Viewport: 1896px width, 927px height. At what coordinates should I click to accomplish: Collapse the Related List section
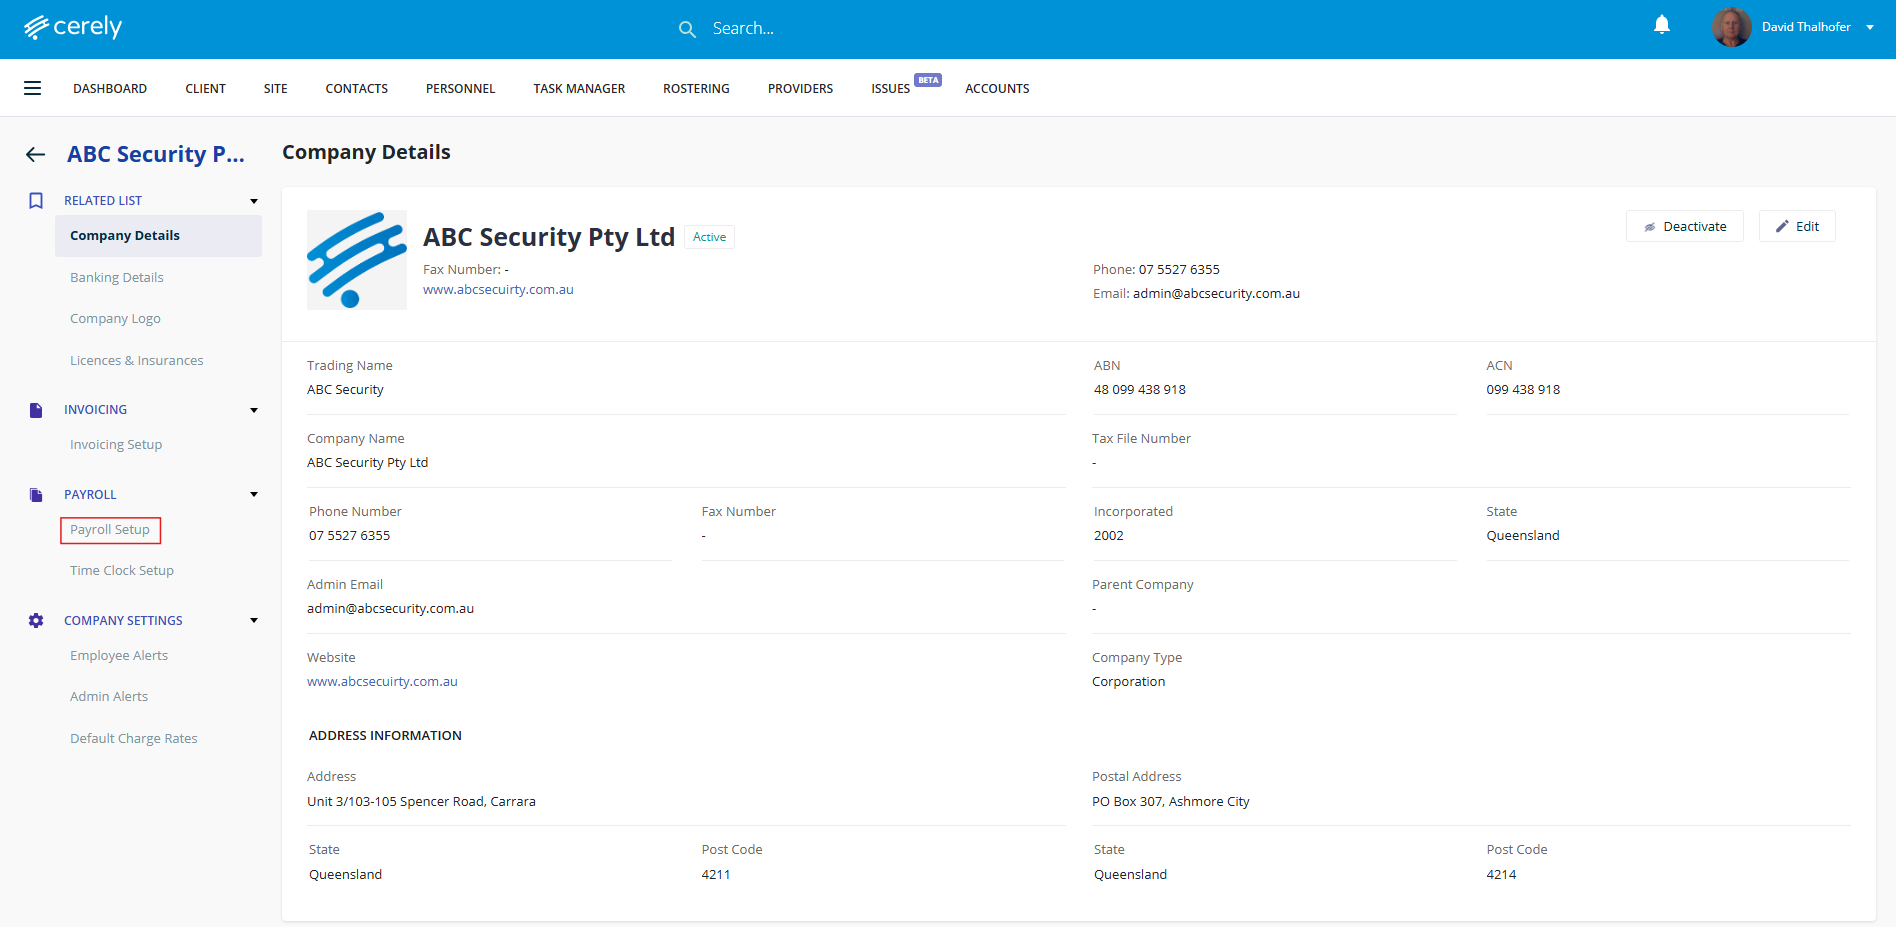pos(254,201)
